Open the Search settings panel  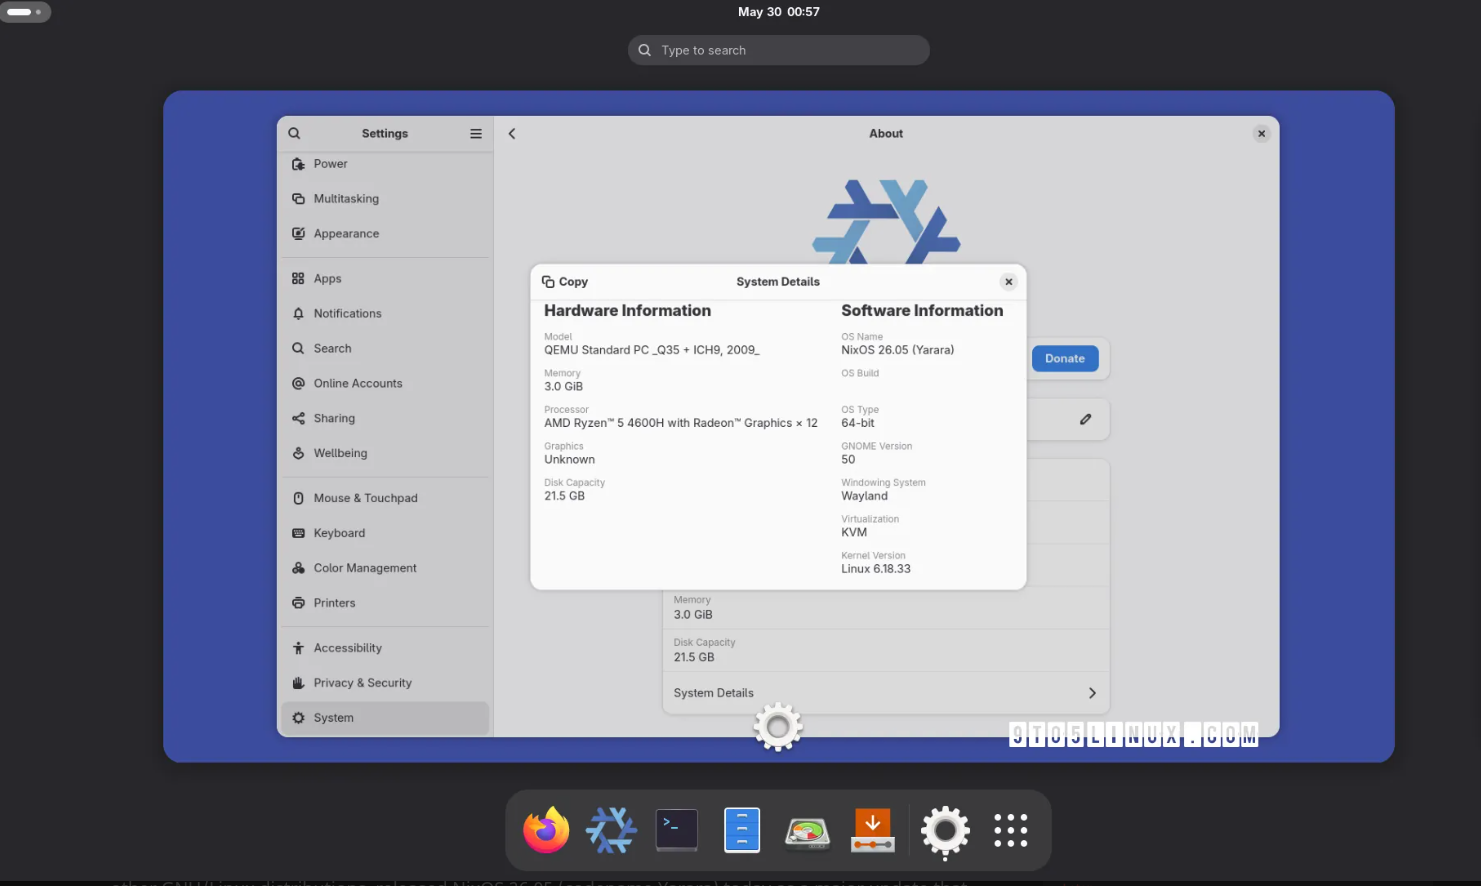[x=385, y=349]
